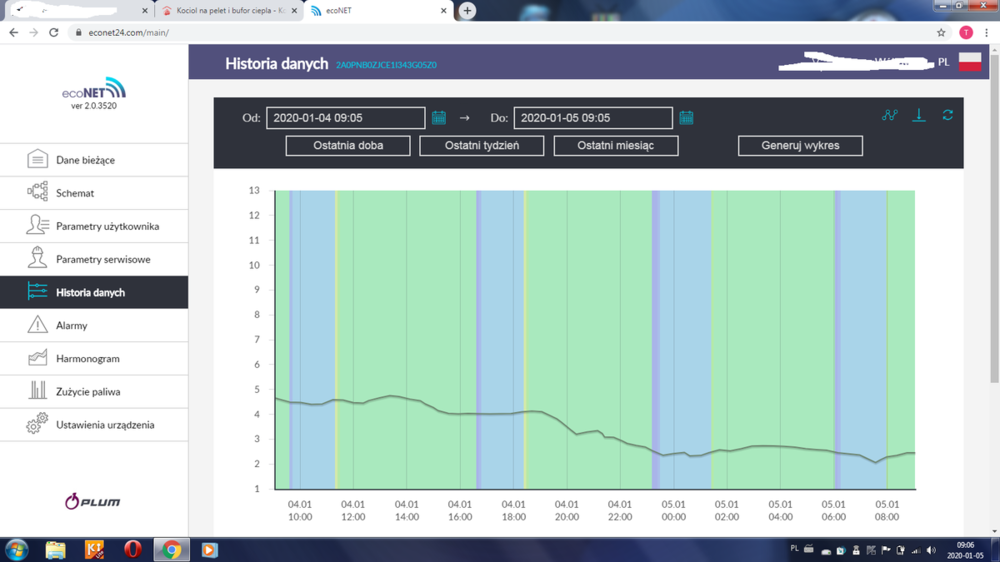
Task: Open the start date calendar picker
Action: (x=439, y=118)
